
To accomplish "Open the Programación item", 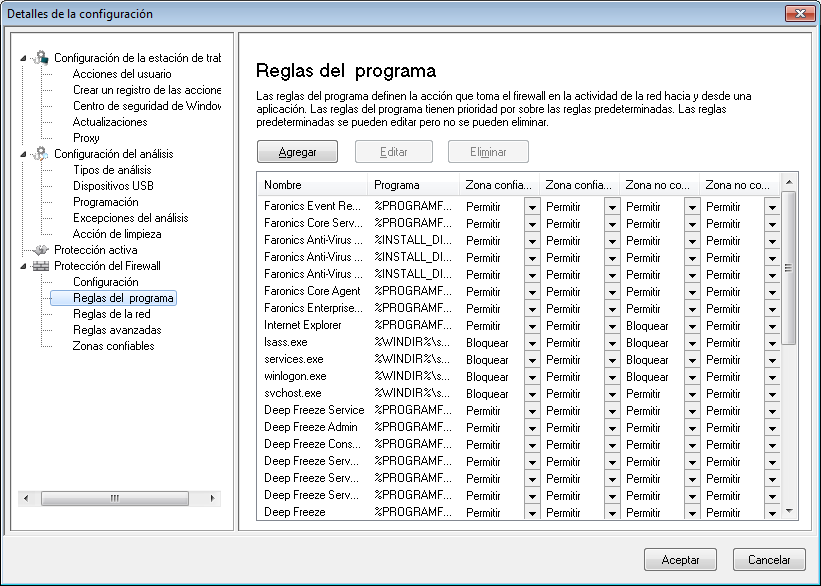I will pos(106,202).
